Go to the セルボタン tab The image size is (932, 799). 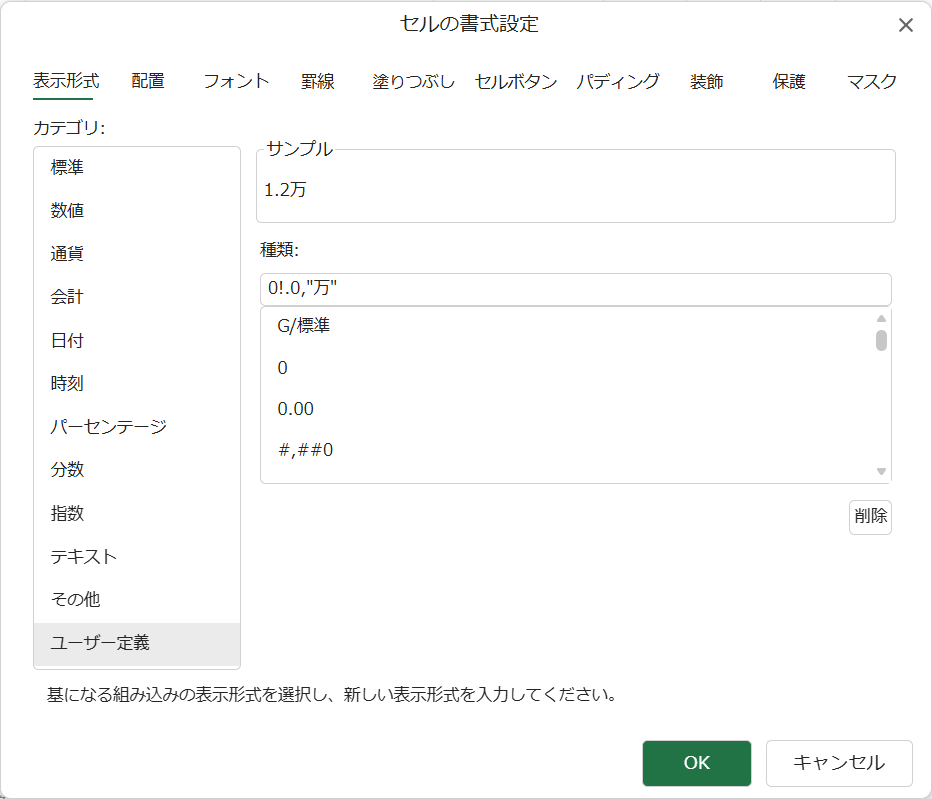(x=516, y=81)
